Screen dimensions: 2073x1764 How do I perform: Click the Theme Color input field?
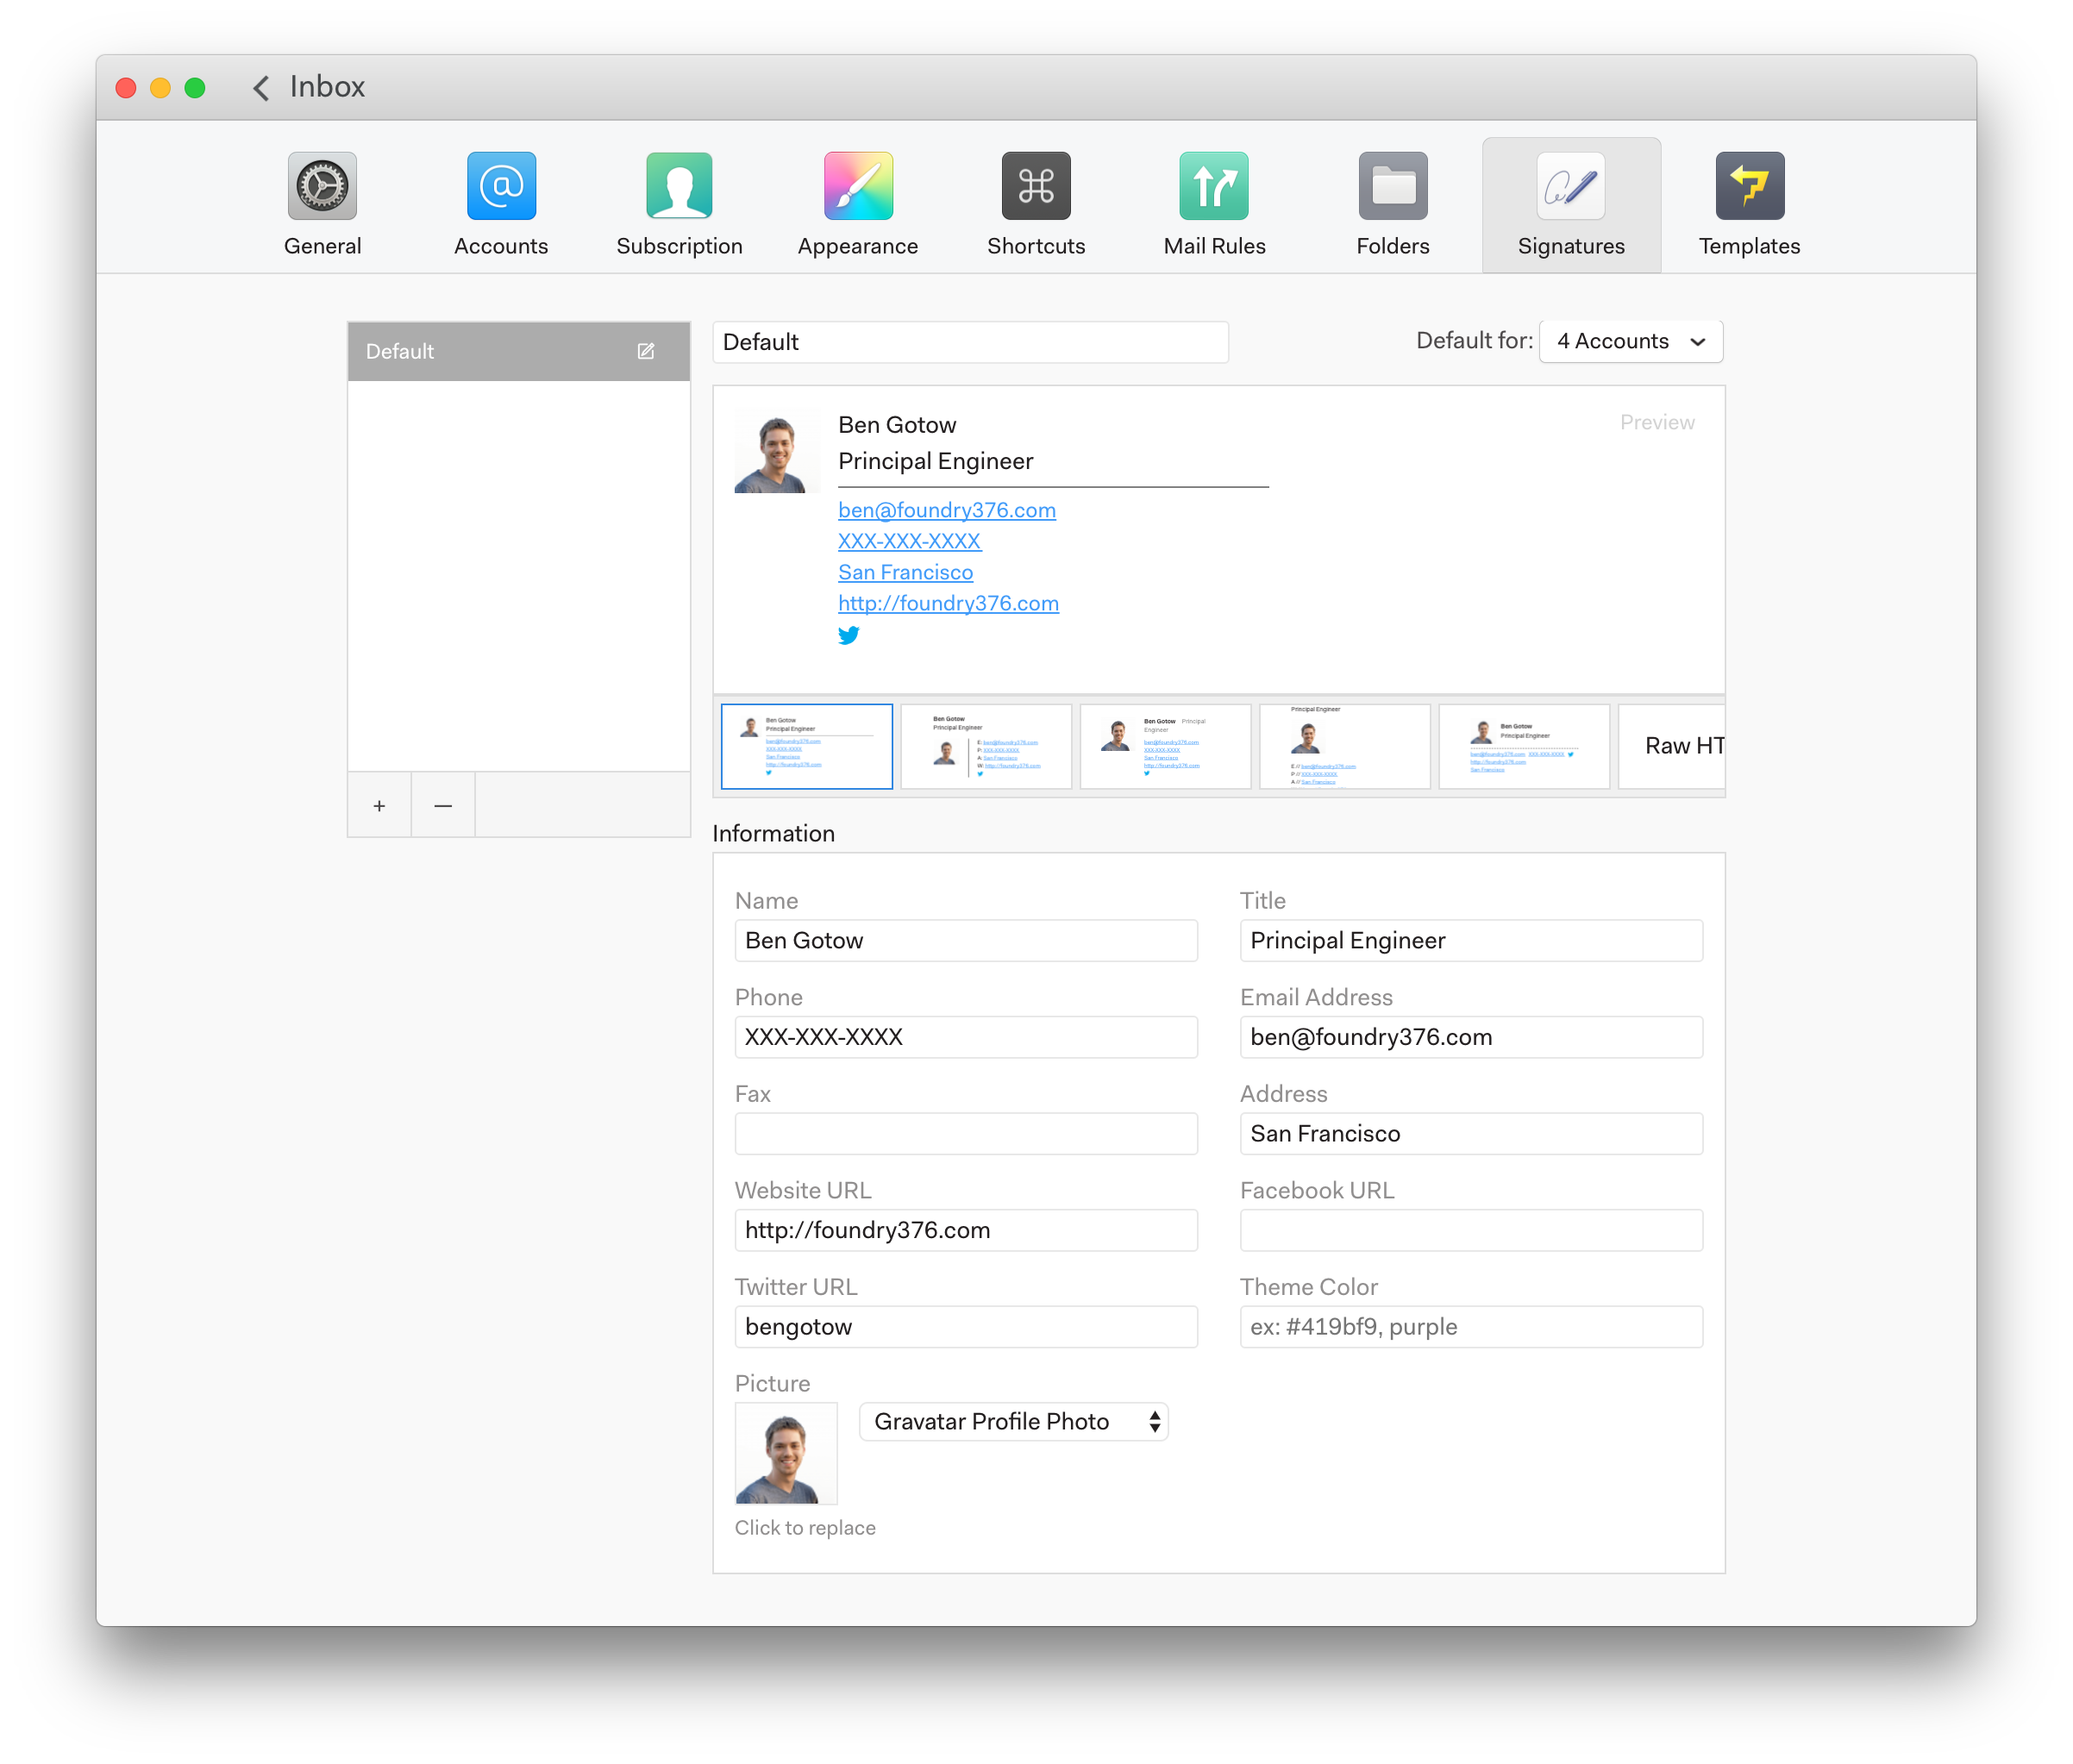point(1470,1326)
